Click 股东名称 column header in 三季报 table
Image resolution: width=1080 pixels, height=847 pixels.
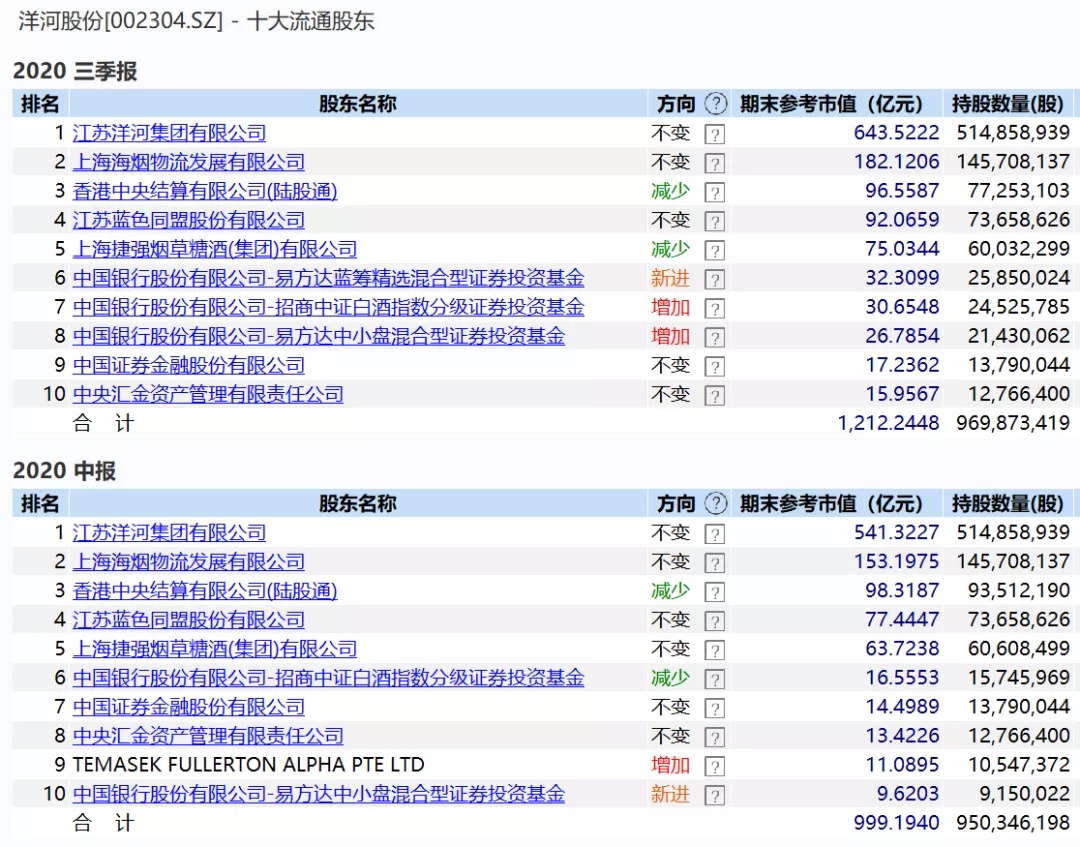[357, 104]
